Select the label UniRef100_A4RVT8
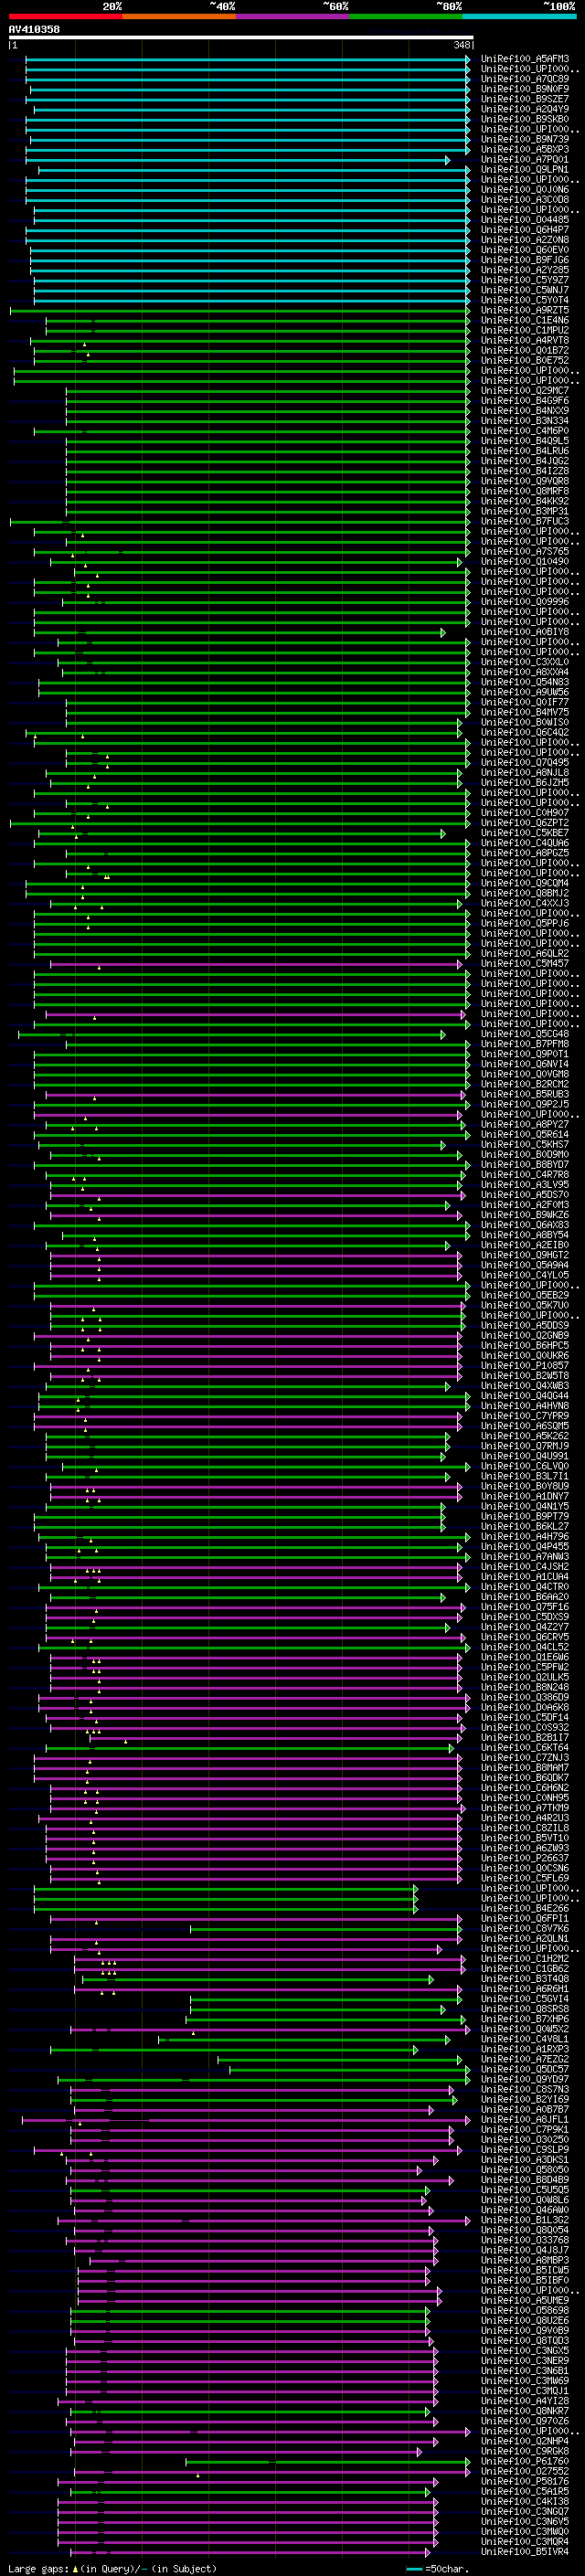Viewport: 585px width, 2576px height. 525,340
